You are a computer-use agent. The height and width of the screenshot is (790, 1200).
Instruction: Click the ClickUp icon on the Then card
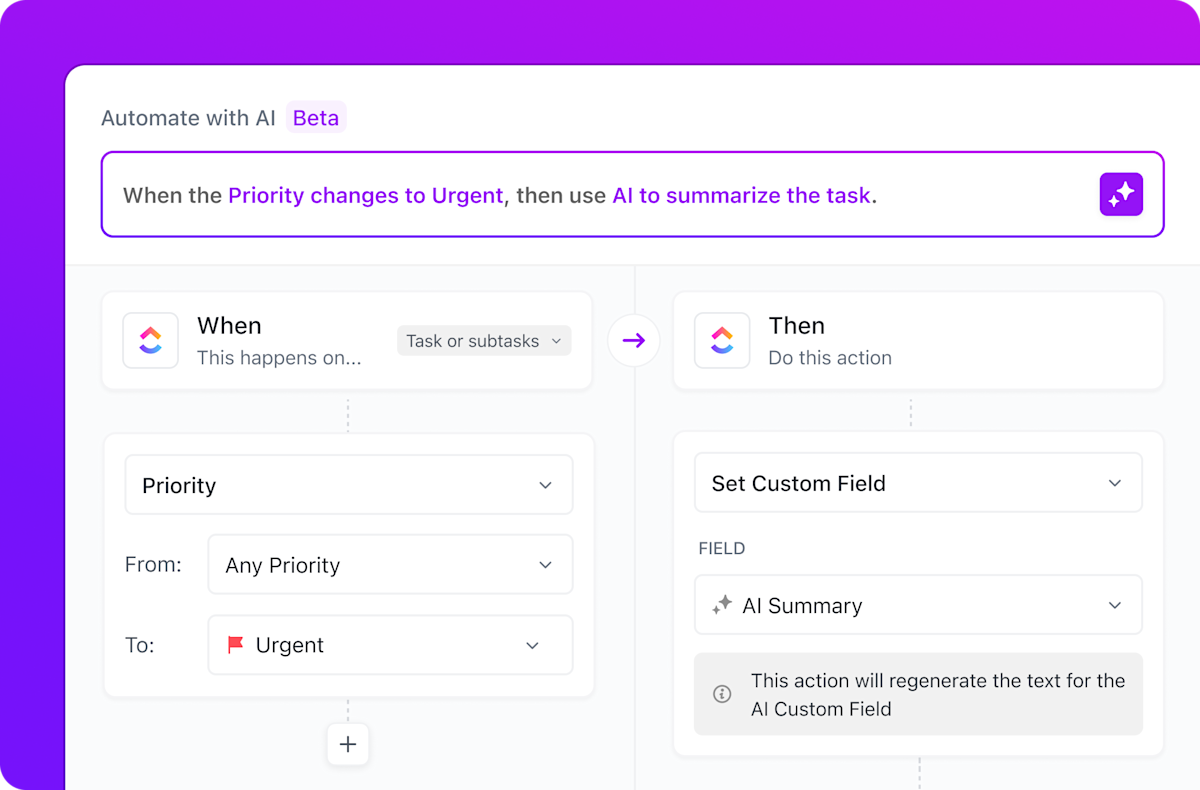(723, 340)
